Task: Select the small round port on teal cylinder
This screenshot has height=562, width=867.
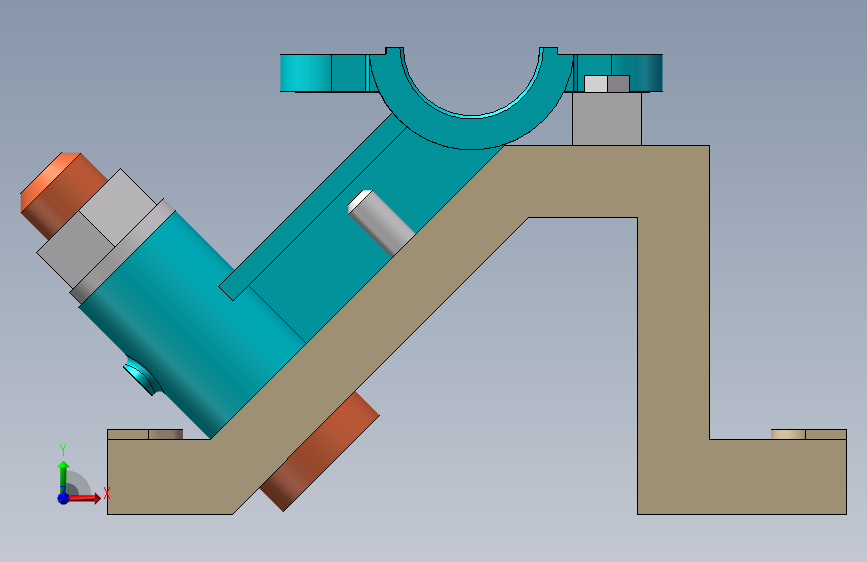Action: point(142,375)
